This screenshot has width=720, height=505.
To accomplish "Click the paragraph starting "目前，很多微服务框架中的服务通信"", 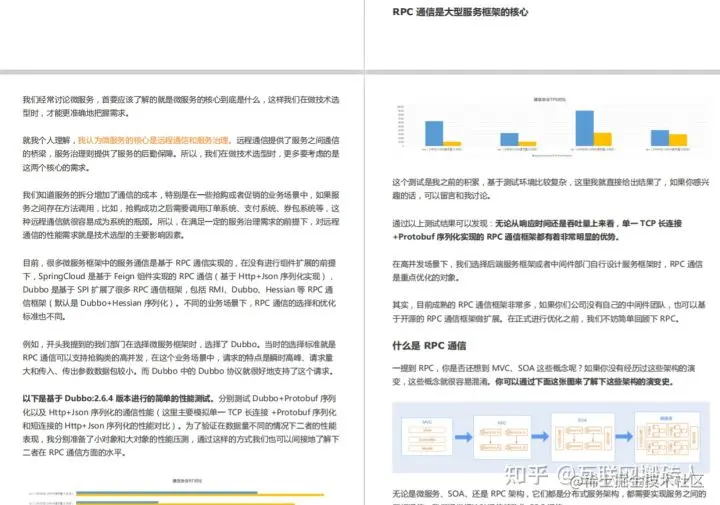I will [x=180, y=289].
